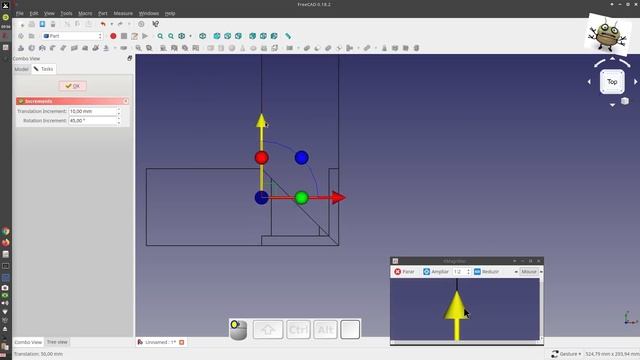Open the Mouse dropdown in magnifier window
Screen dimensions: 640x360
coord(529,271)
